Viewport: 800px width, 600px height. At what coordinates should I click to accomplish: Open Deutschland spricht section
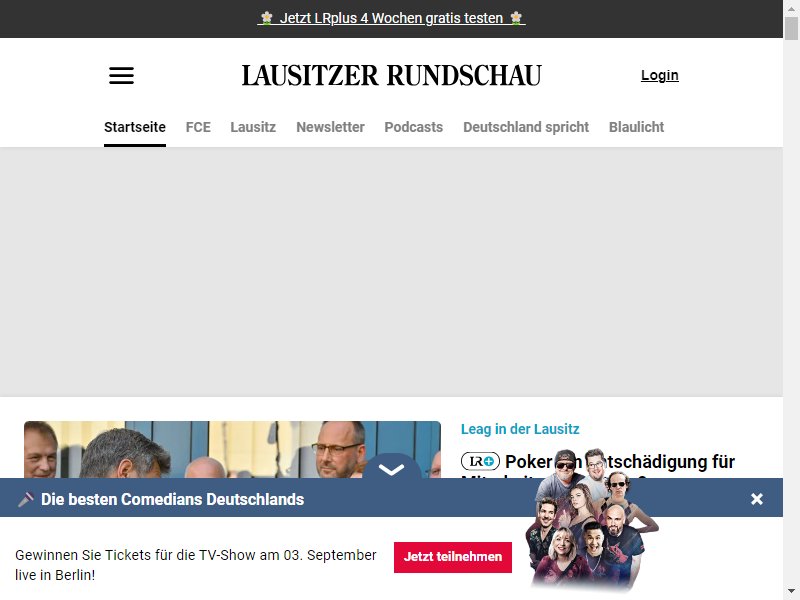526,127
